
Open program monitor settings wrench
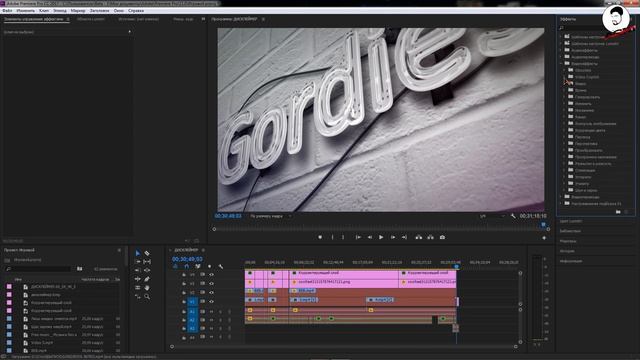tap(513, 216)
